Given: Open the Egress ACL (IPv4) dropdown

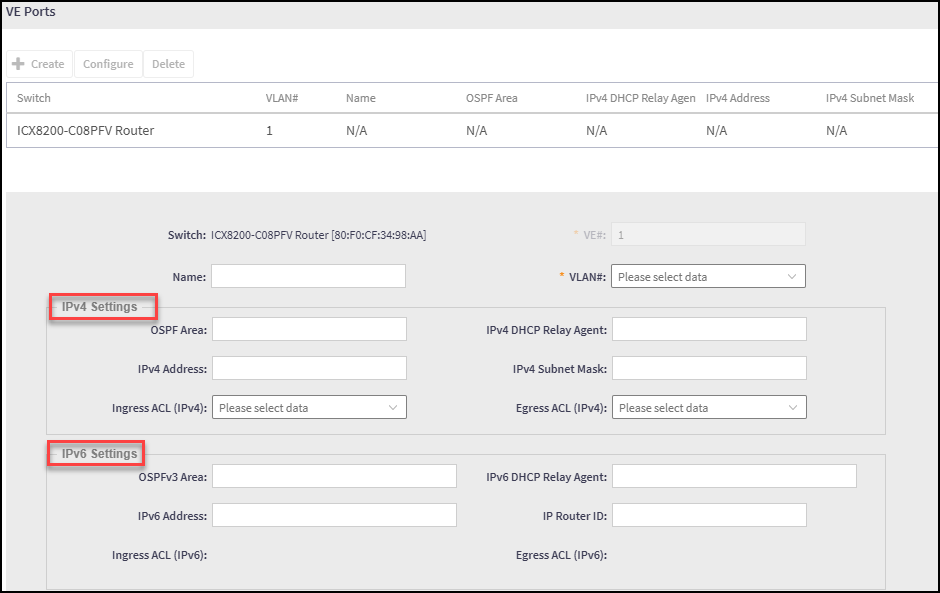Looking at the screenshot, I should coord(709,407).
